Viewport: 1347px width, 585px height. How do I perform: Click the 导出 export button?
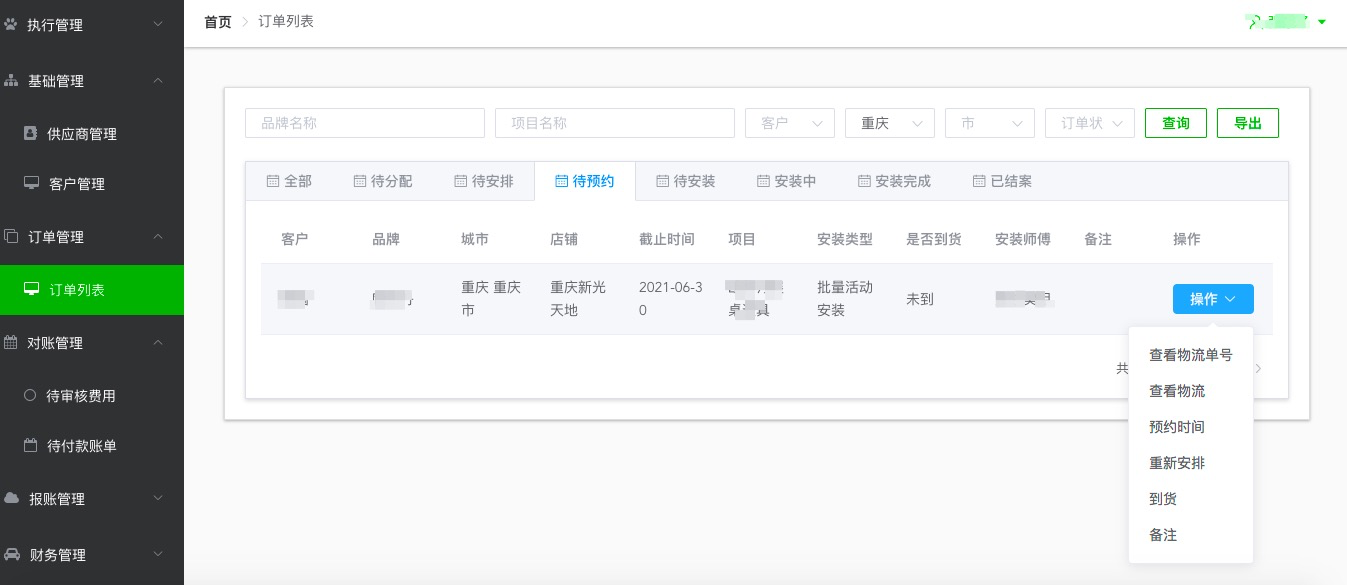point(1248,123)
